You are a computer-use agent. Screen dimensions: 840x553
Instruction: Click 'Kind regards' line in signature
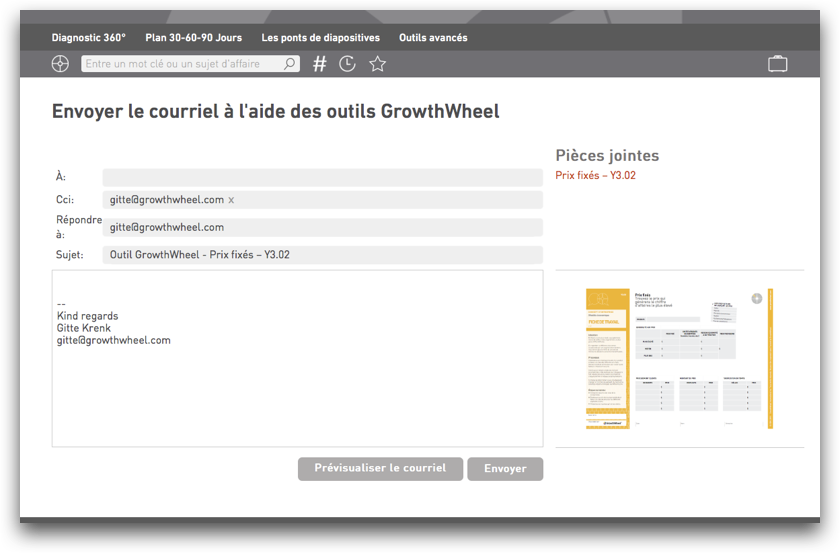(87, 316)
